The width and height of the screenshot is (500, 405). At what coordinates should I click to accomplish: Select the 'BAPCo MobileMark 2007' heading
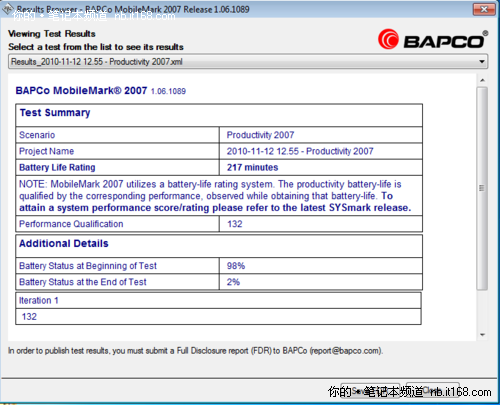click(81, 91)
